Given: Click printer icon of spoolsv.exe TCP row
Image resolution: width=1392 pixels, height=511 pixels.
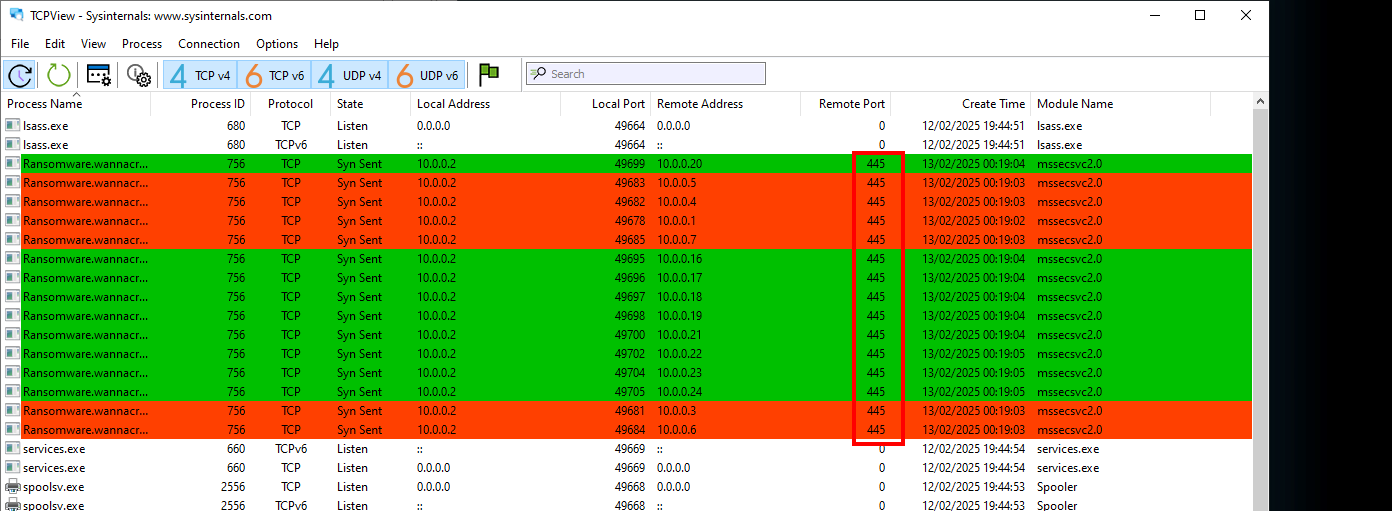Looking at the screenshot, I should (x=12, y=487).
